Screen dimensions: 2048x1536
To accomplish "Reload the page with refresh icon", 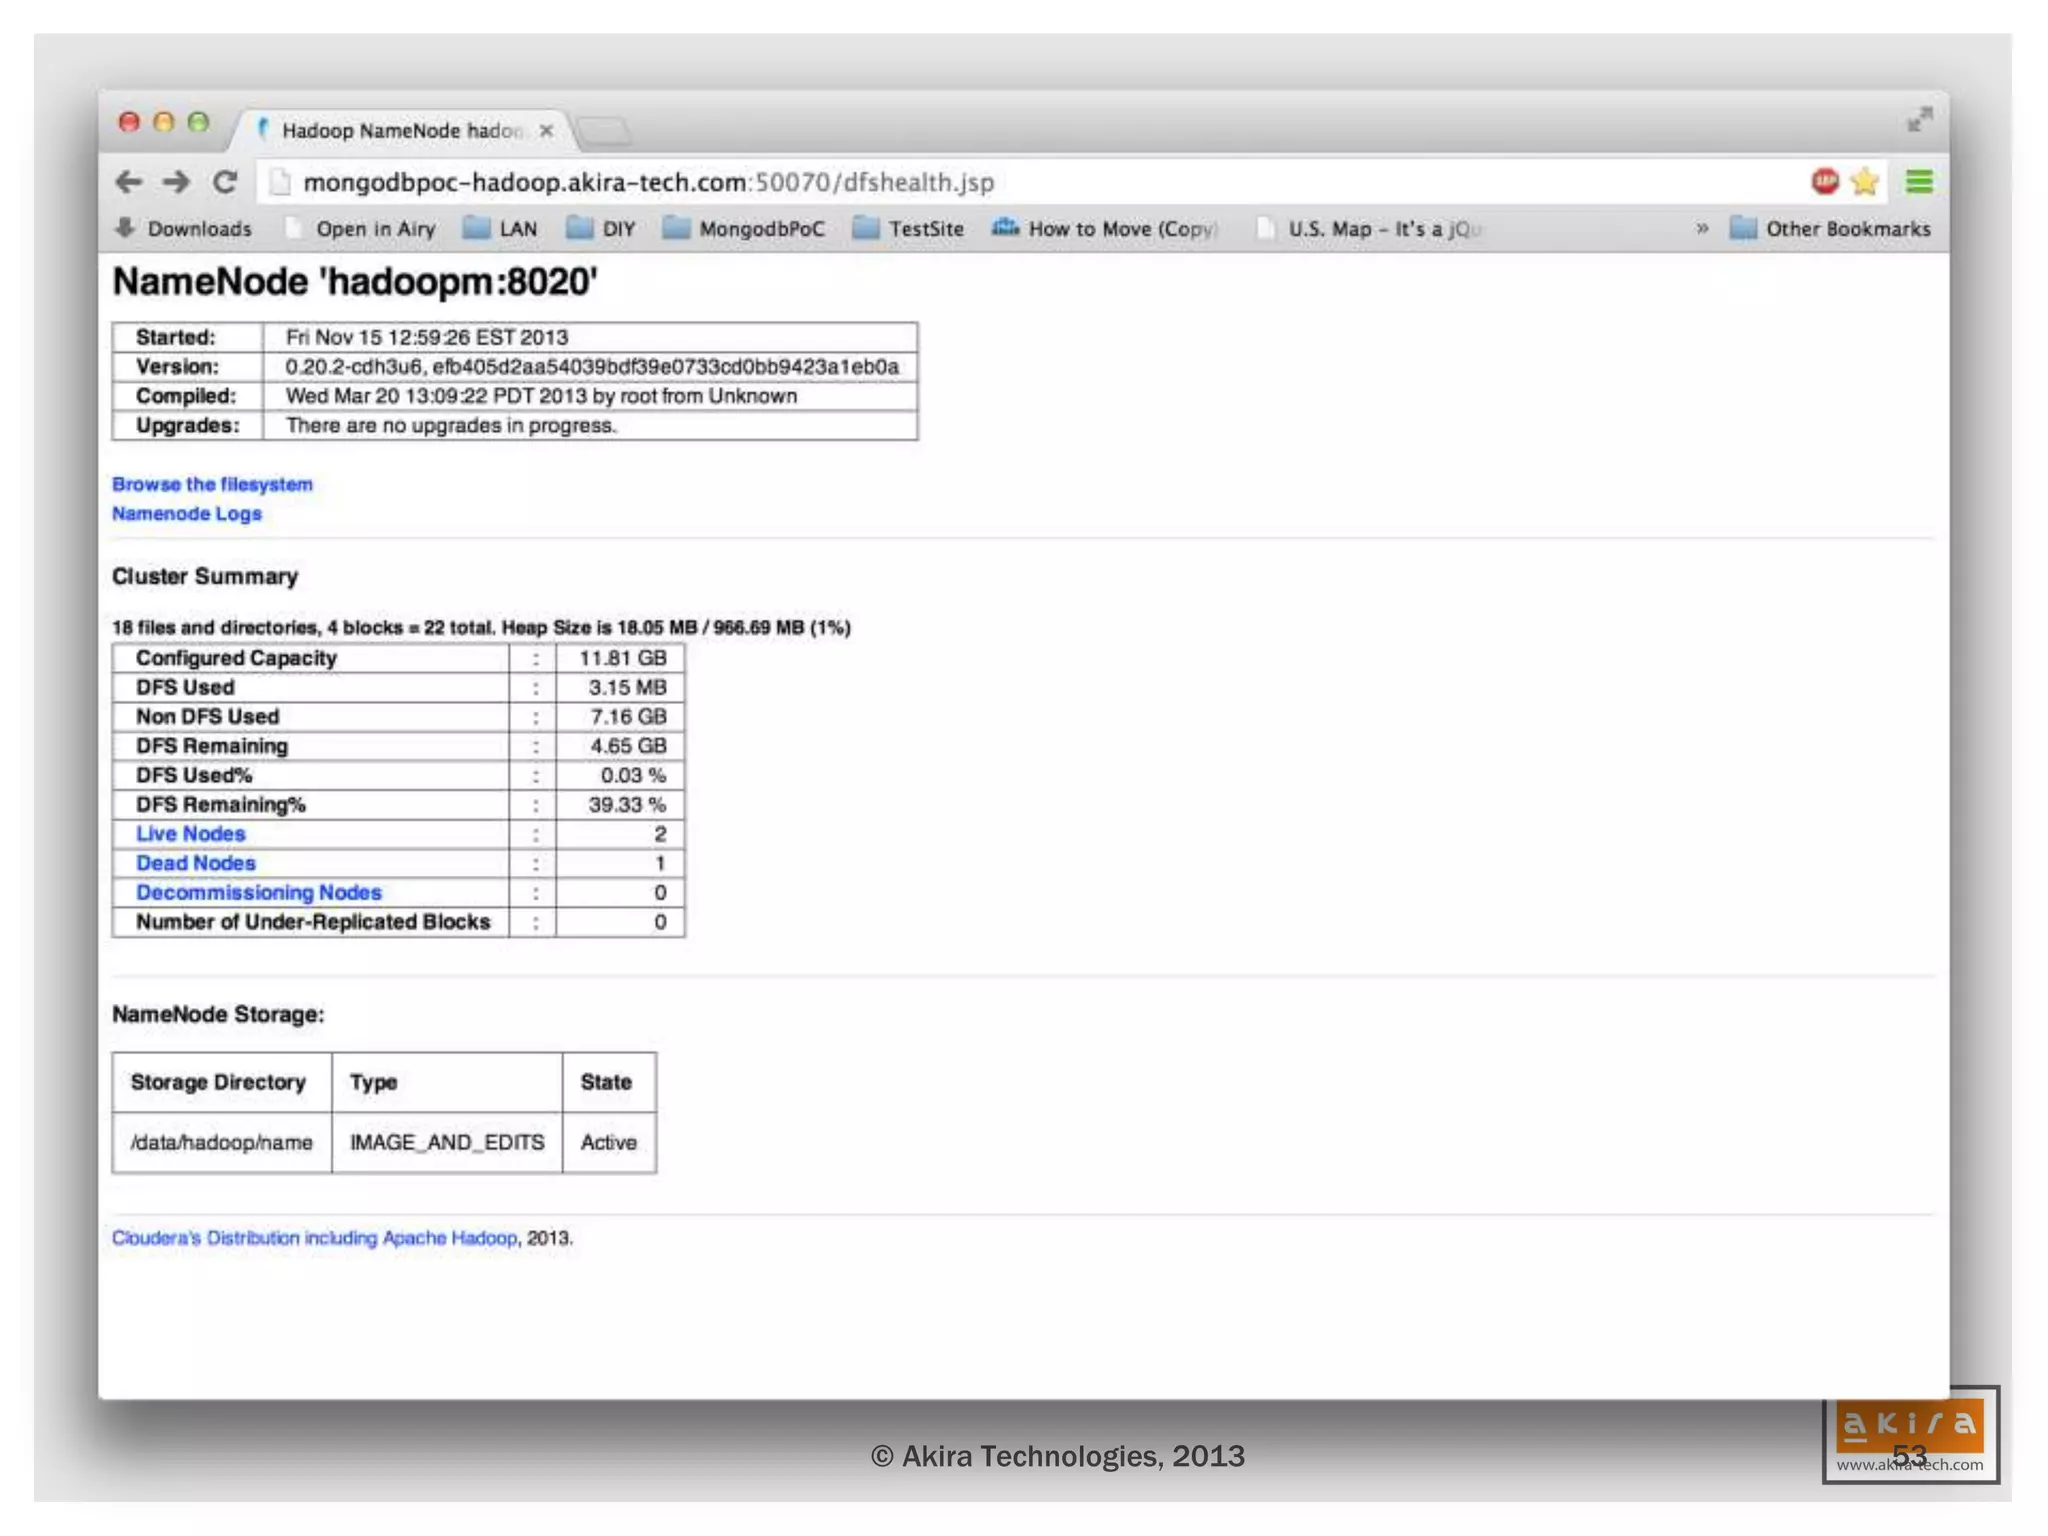I will point(225,182).
